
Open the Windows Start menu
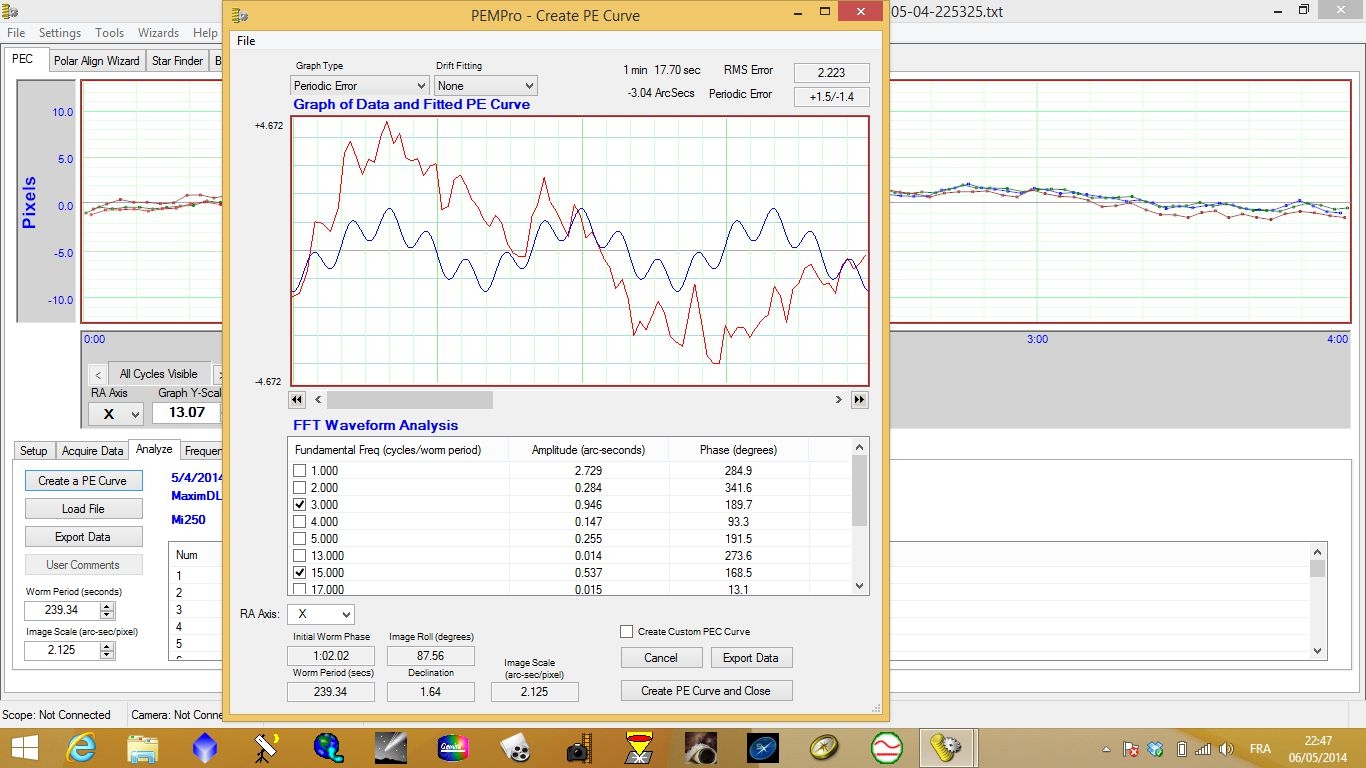[24, 748]
